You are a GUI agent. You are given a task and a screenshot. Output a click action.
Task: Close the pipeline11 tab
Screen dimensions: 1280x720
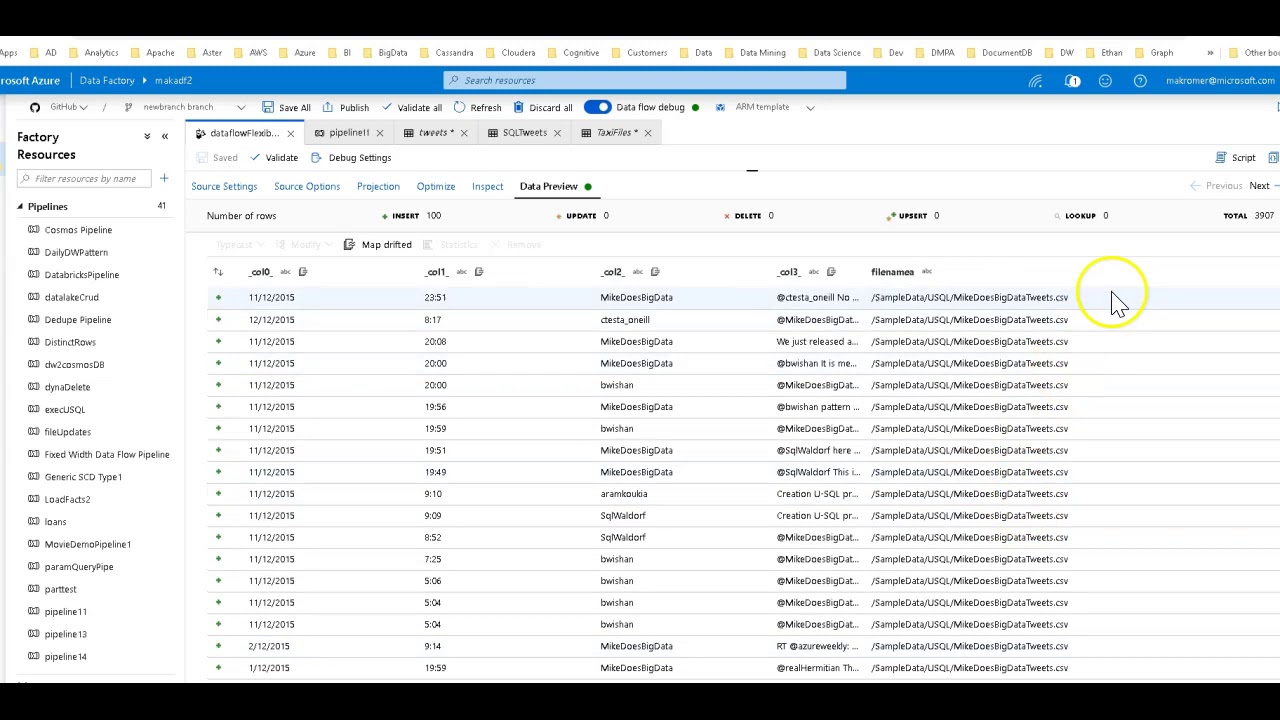379,133
